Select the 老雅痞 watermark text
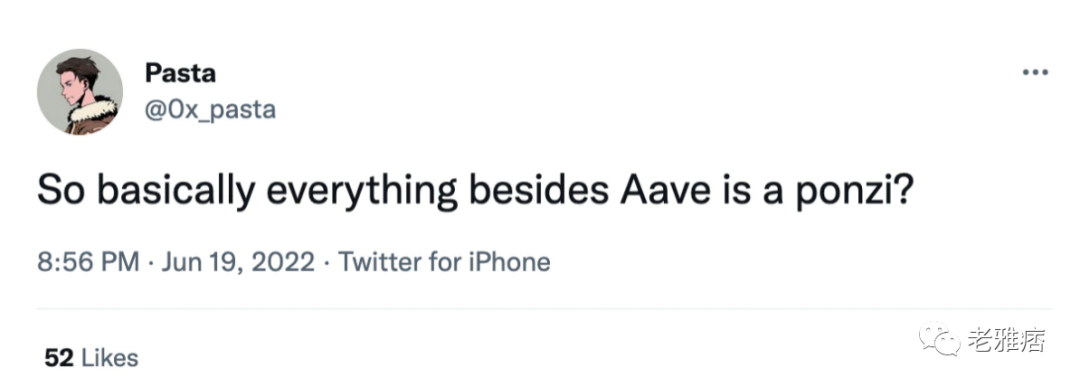Image resolution: width=1080 pixels, height=387 pixels. coord(1006,340)
